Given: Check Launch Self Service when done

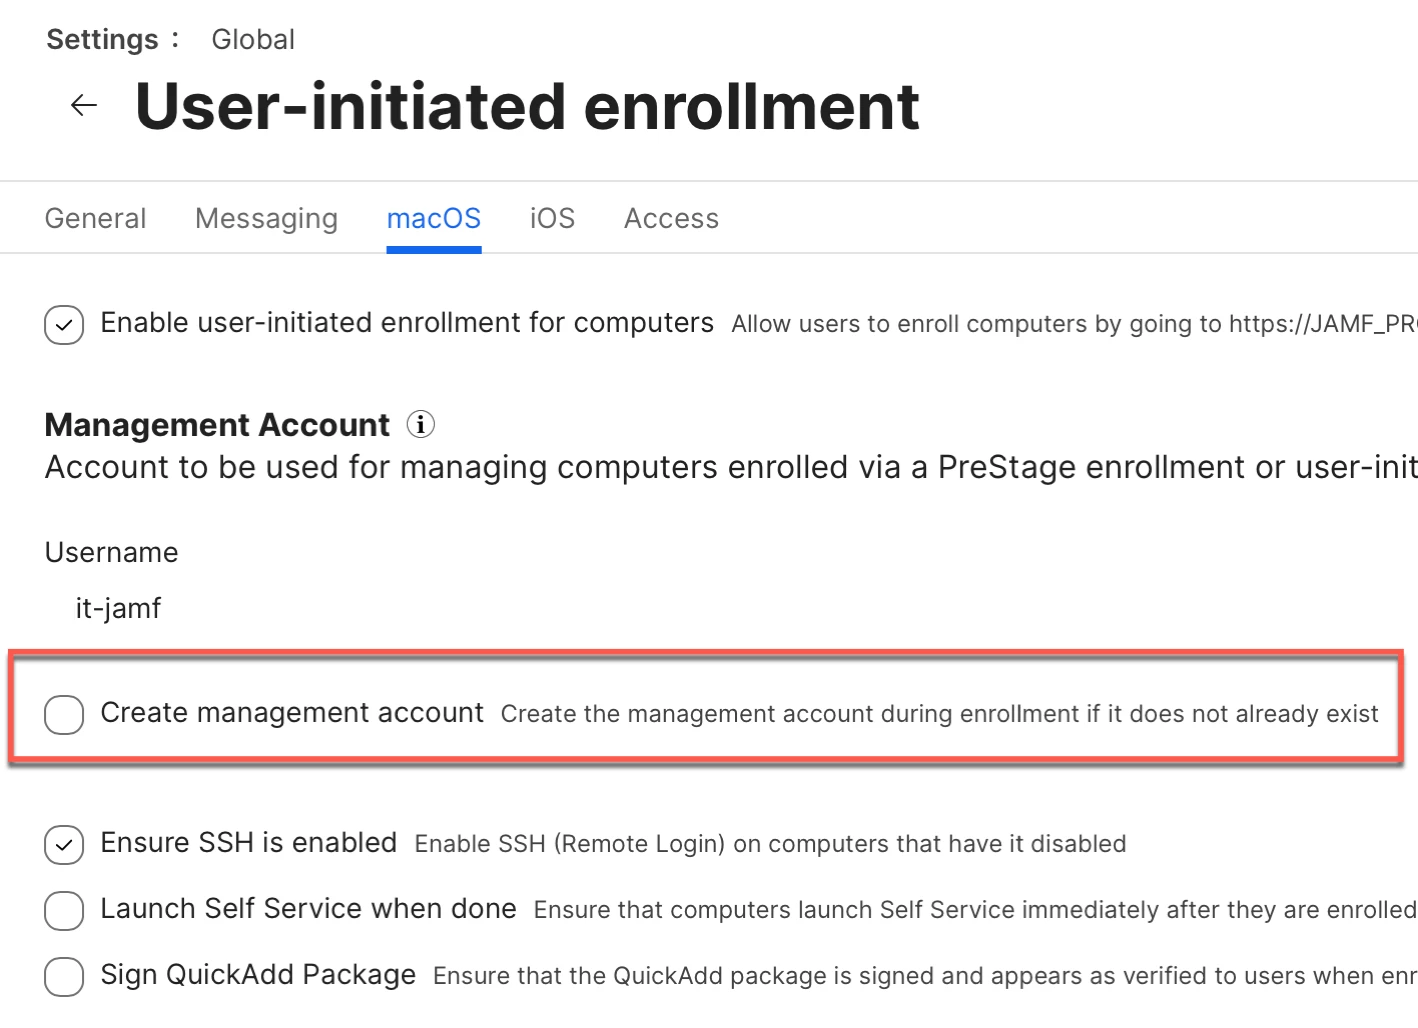Looking at the screenshot, I should pyautogui.click(x=64, y=911).
